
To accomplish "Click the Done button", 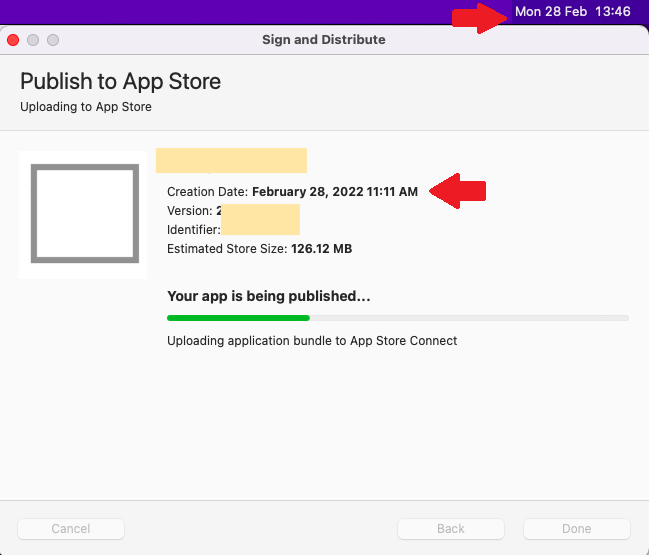I will 577,528.
